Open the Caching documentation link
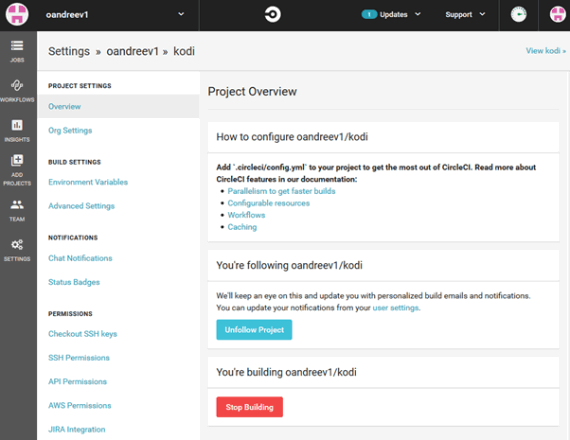 click(242, 227)
